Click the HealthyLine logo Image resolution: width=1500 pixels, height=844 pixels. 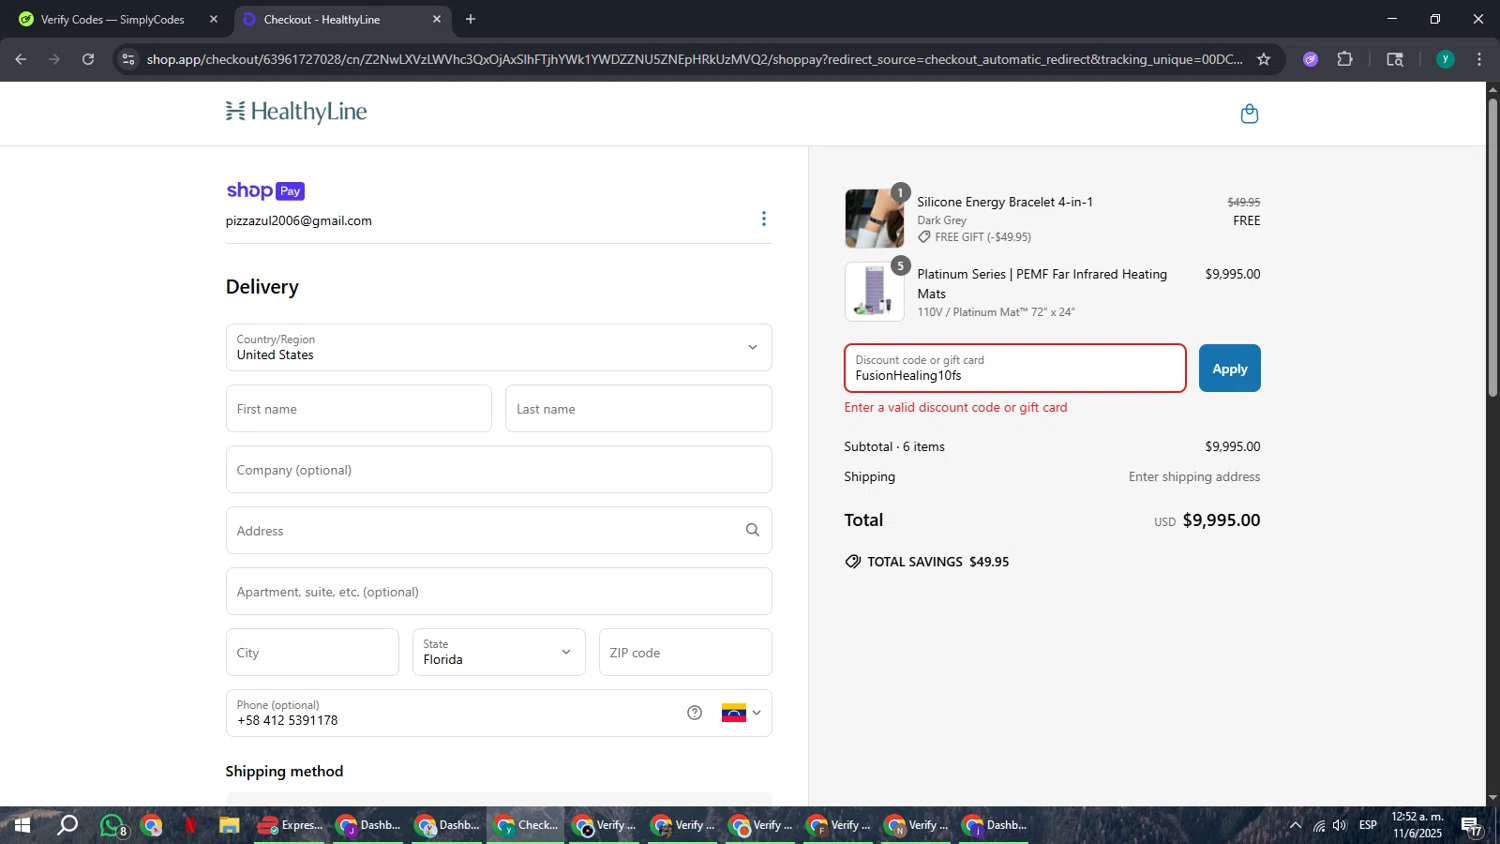tap(297, 112)
